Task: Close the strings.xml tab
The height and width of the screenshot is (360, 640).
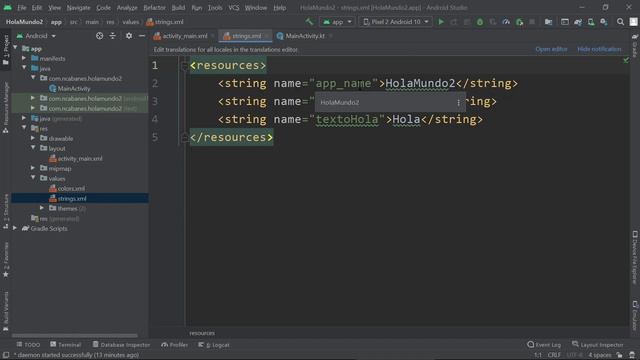Action: point(267,36)
